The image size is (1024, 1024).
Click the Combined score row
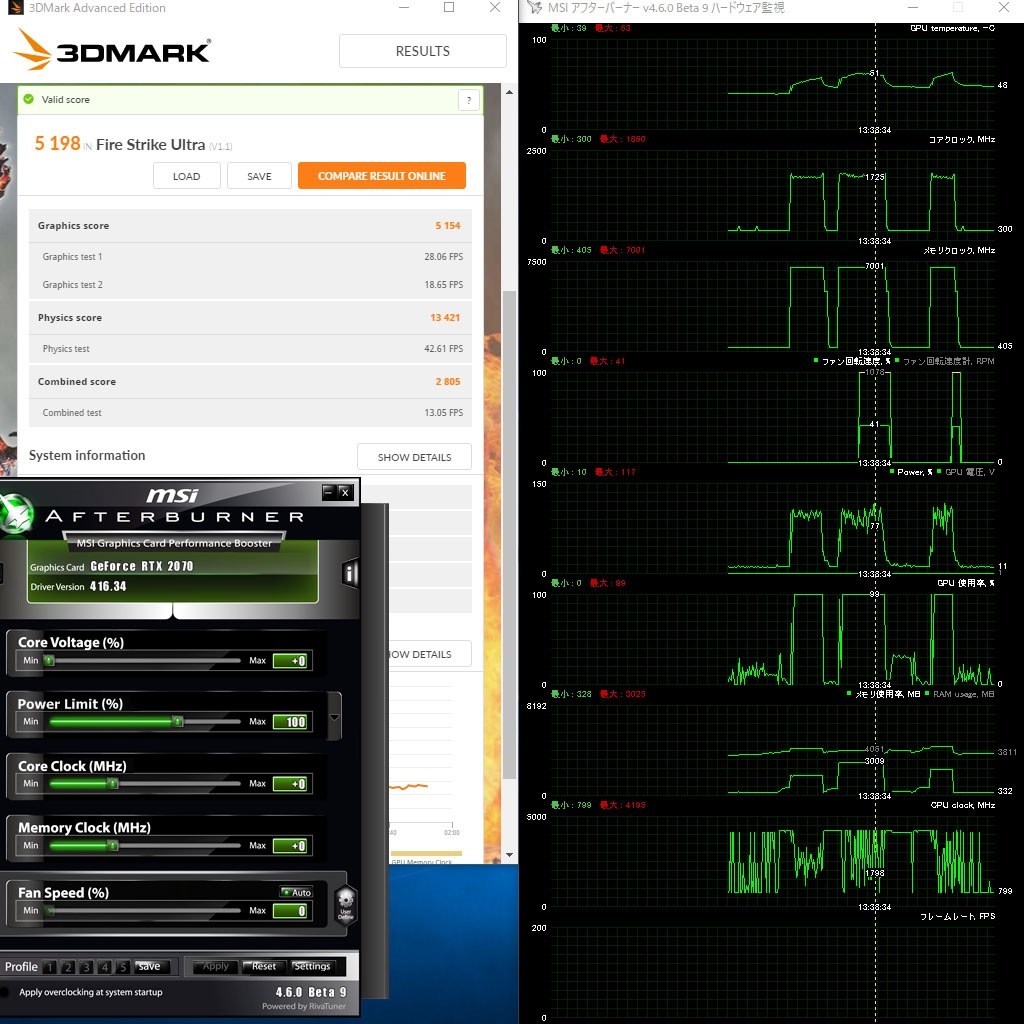tap(250, 382)
